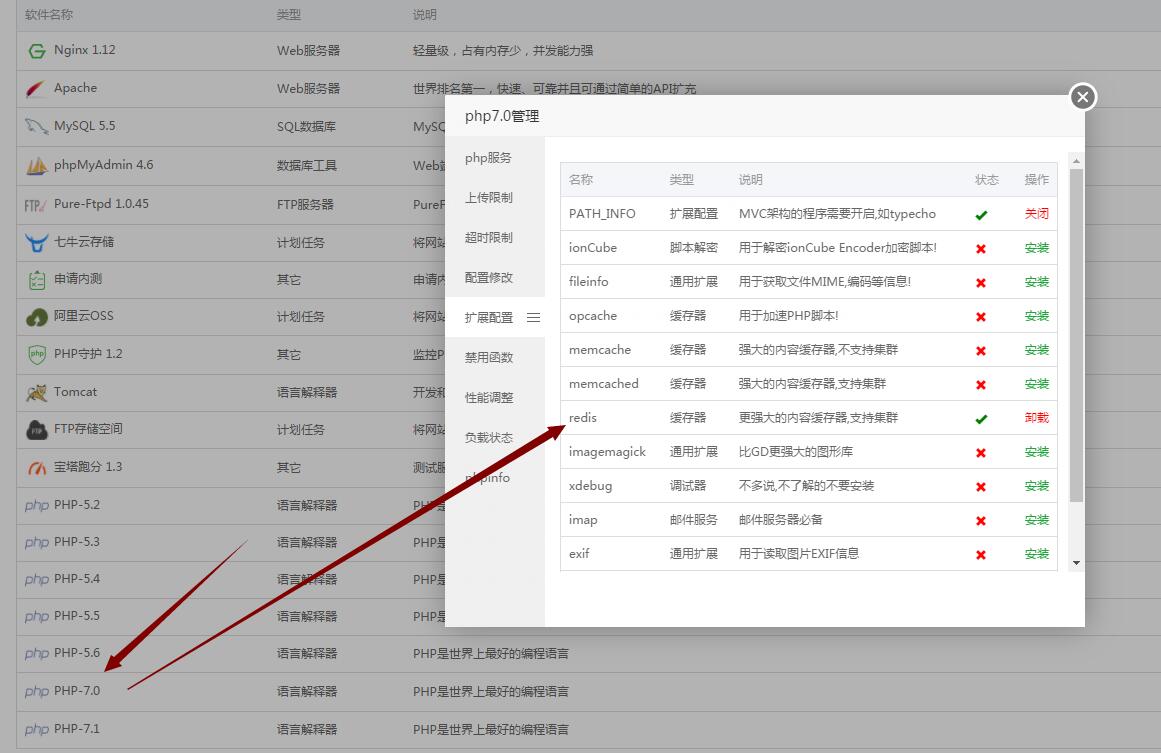Click the scrollbar up arrow in extension list

click(x=1077, y=161)
